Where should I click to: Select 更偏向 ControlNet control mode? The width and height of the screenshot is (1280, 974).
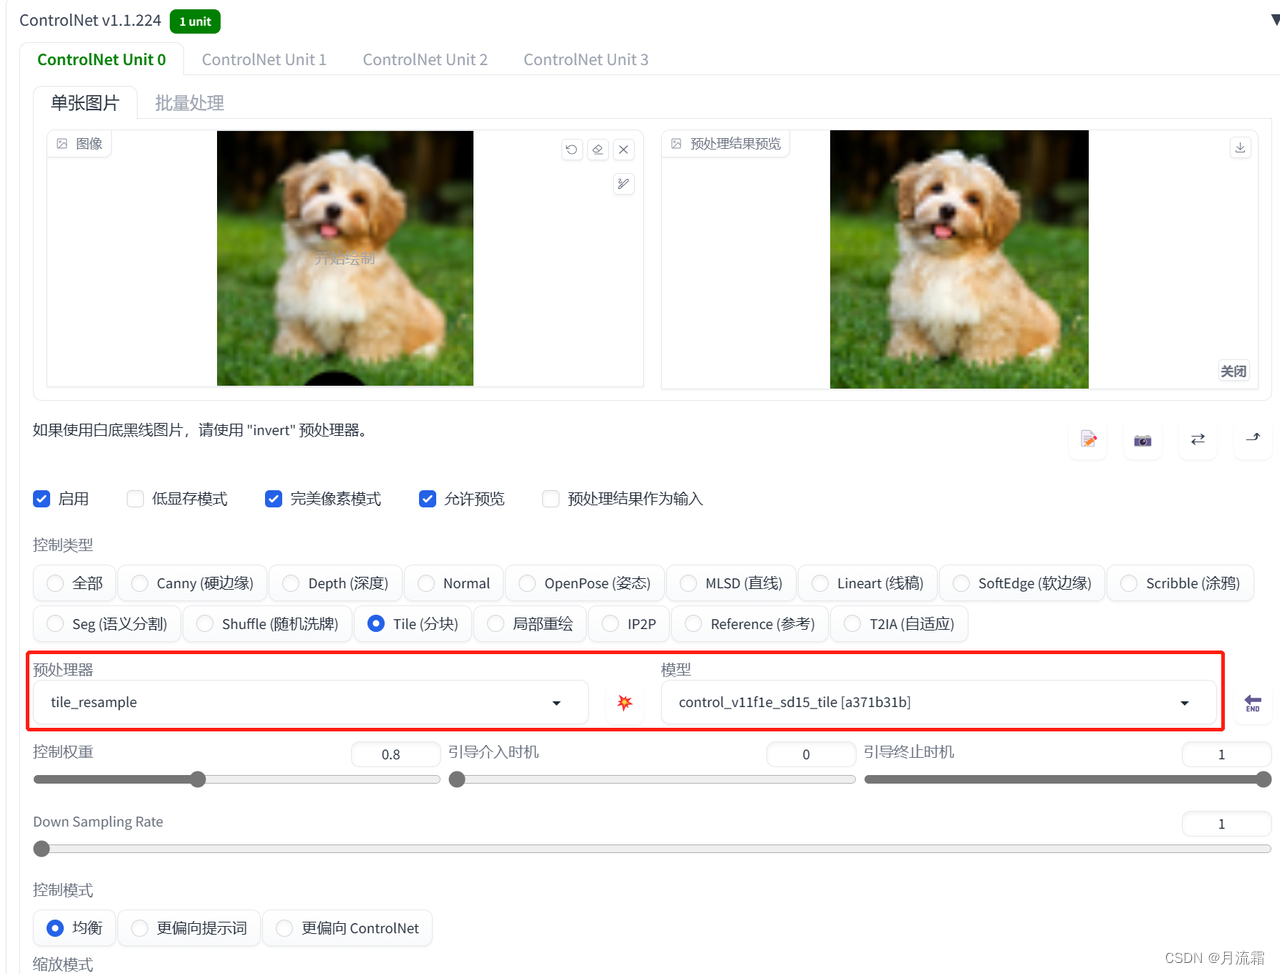(x=348, y=928)
